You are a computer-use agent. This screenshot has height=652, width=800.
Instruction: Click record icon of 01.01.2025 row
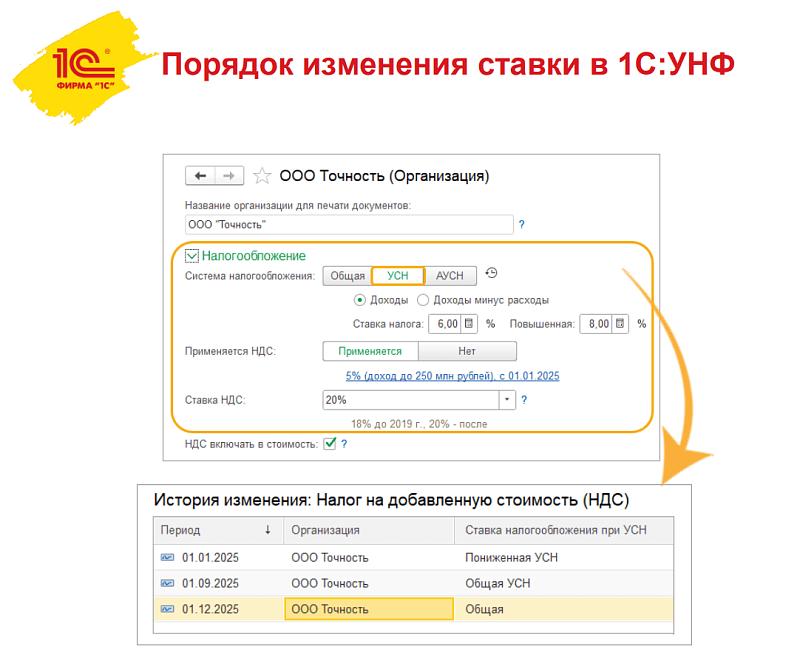pos(167,558)
